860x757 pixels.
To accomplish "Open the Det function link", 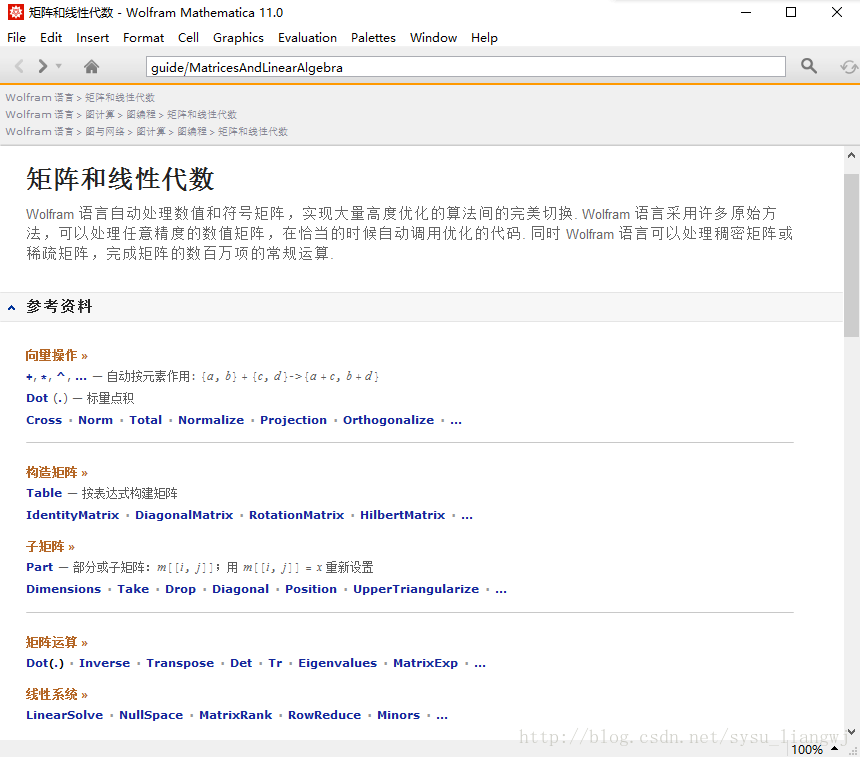I will (x=241, y=663).
